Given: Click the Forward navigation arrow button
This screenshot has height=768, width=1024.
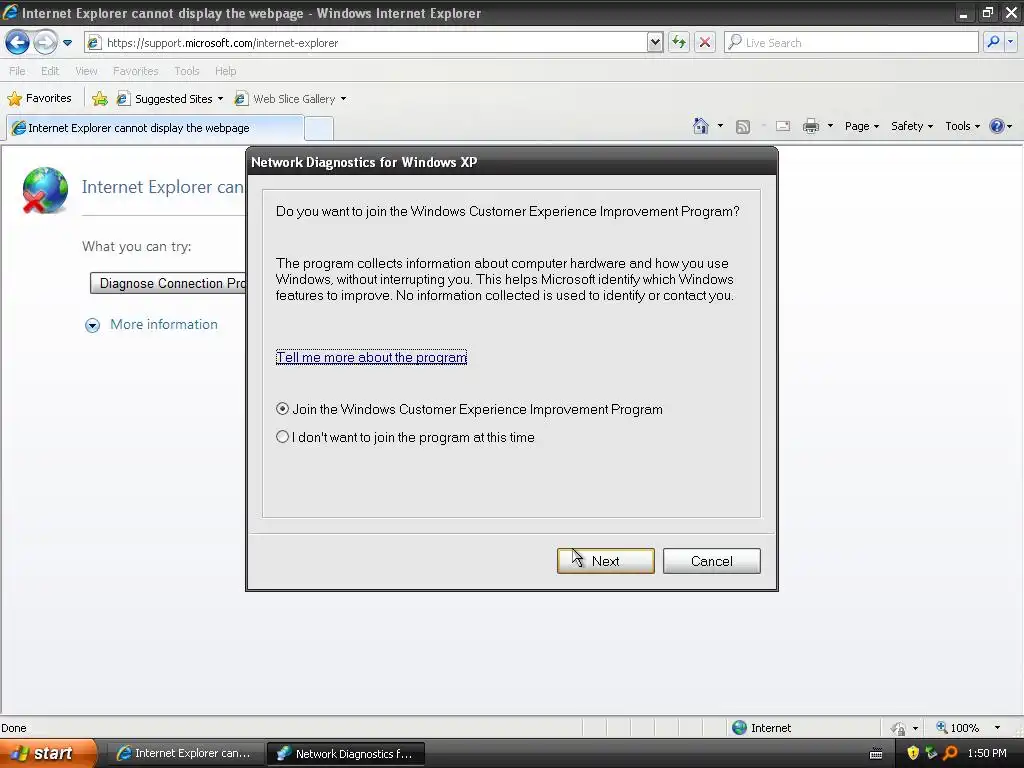Looking at the screenshot, I should click(45, 42).
